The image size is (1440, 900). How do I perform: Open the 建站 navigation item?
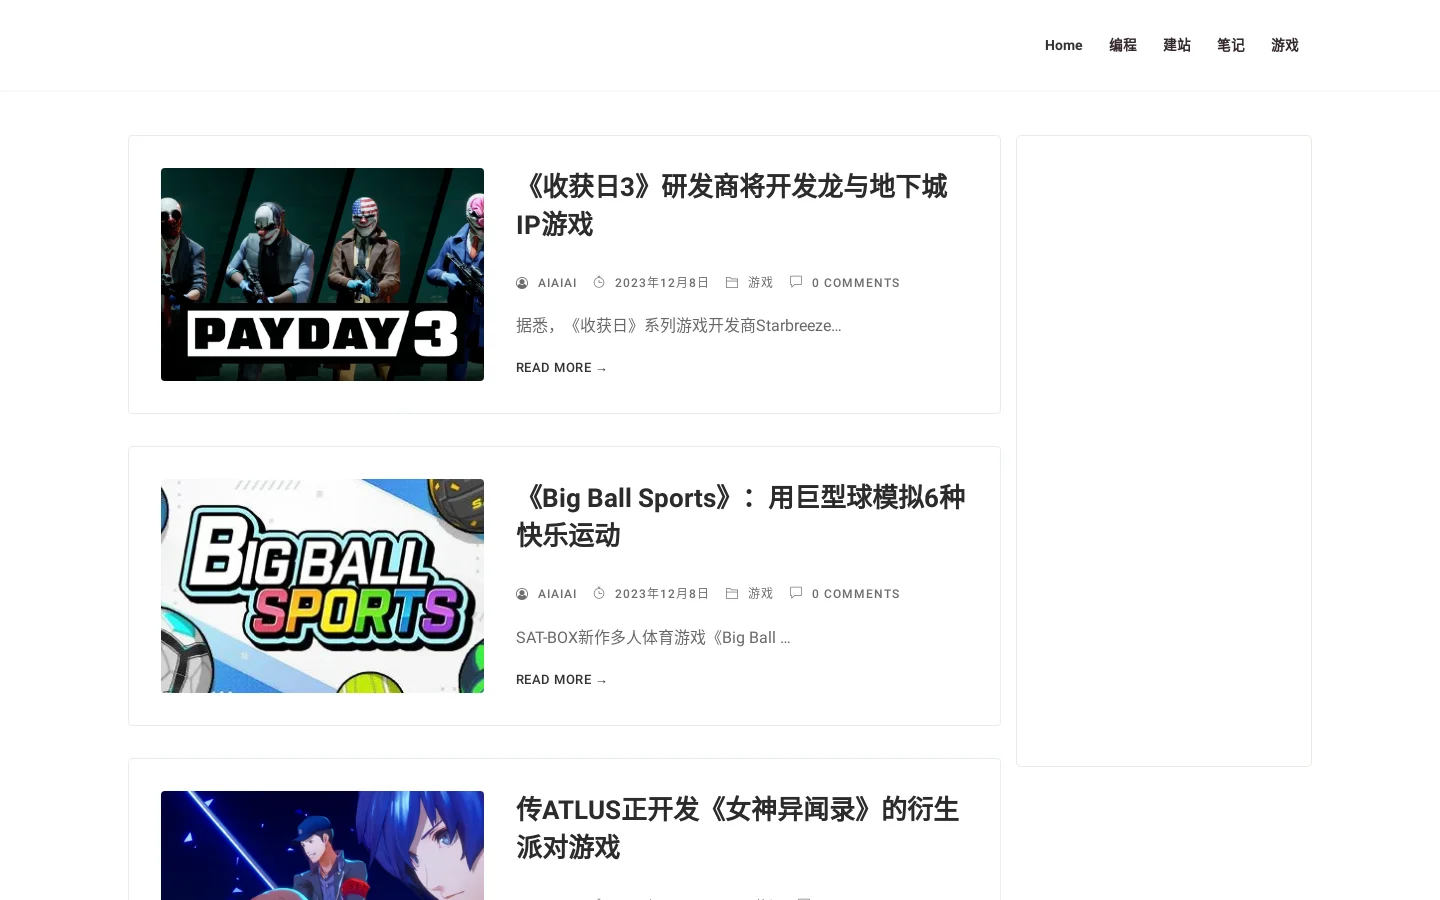[1177, 45]
